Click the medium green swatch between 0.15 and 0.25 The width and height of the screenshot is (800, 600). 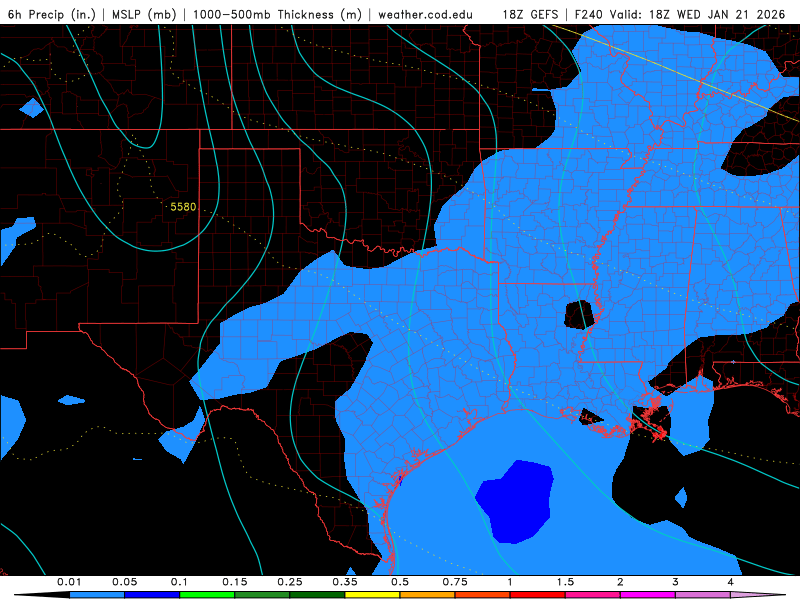click(x=262, y=595)
